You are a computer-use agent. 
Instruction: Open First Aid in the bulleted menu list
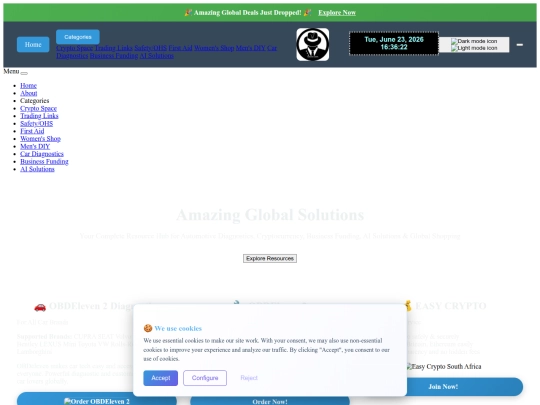(x=32, y=131)
